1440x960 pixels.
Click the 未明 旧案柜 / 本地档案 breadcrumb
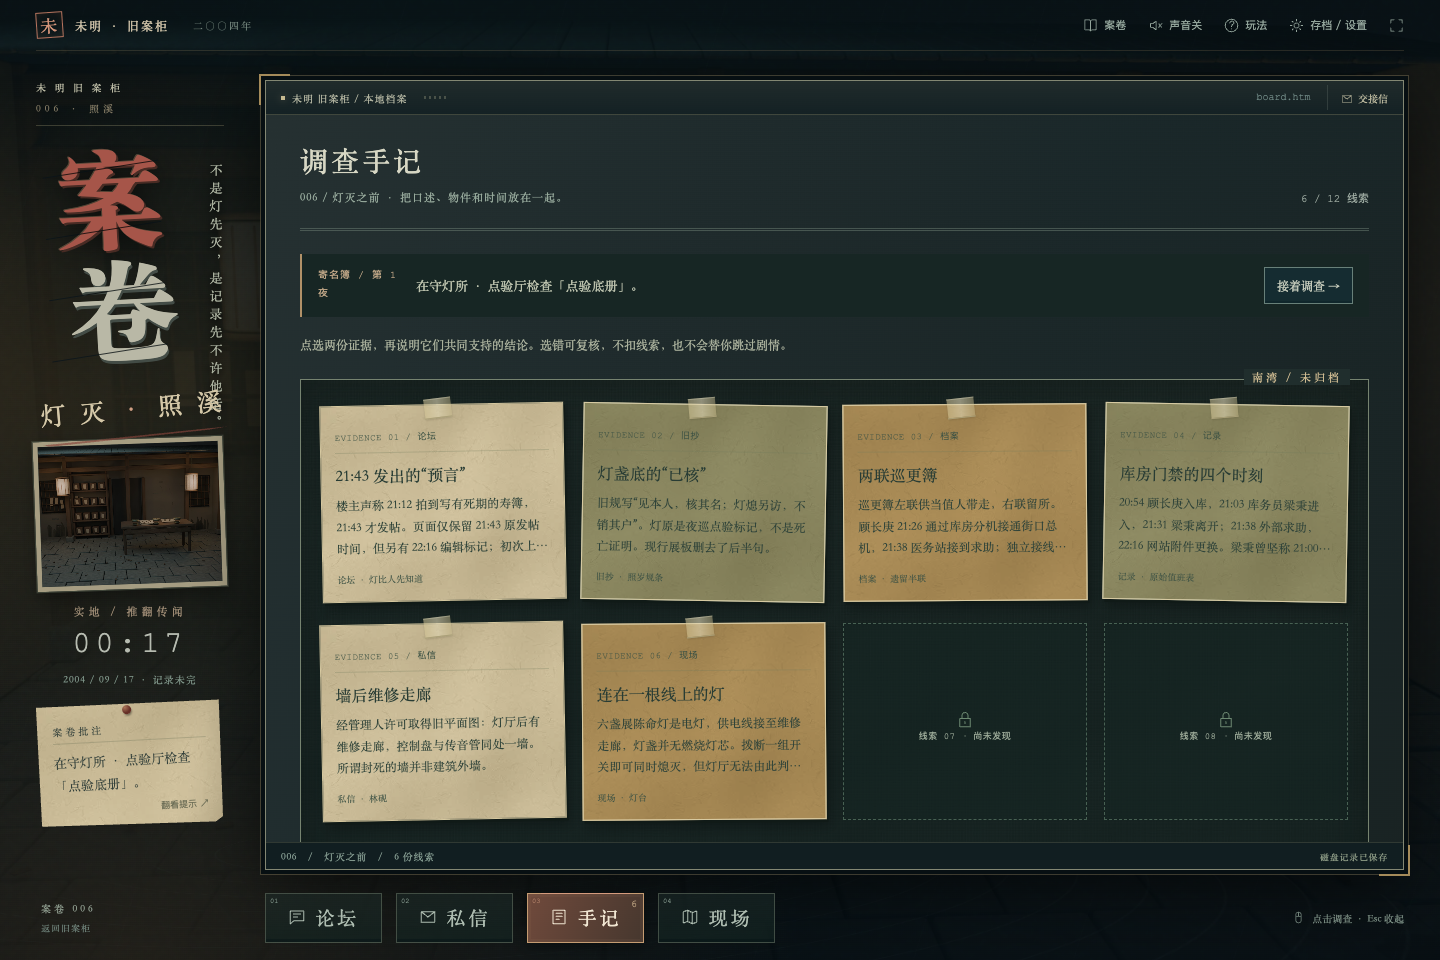[349, 99]
